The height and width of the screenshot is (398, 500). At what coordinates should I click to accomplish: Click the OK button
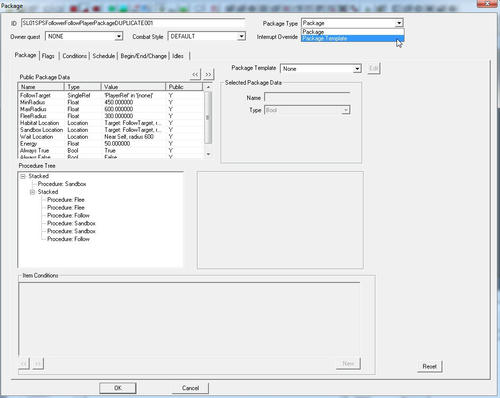coord(118,388)
